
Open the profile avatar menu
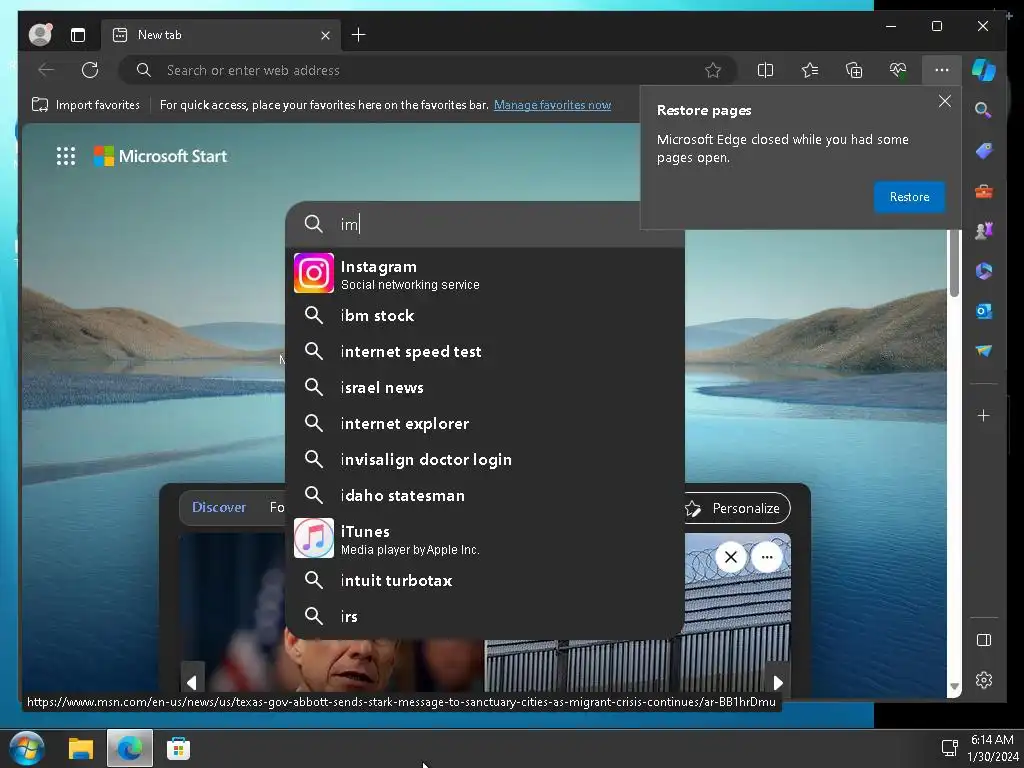tap(40, 35)
